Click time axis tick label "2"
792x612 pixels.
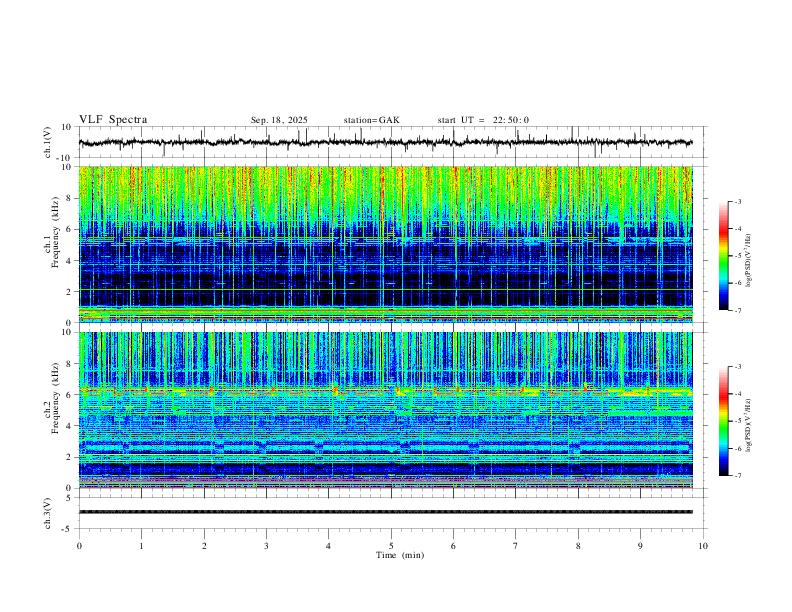204,546
